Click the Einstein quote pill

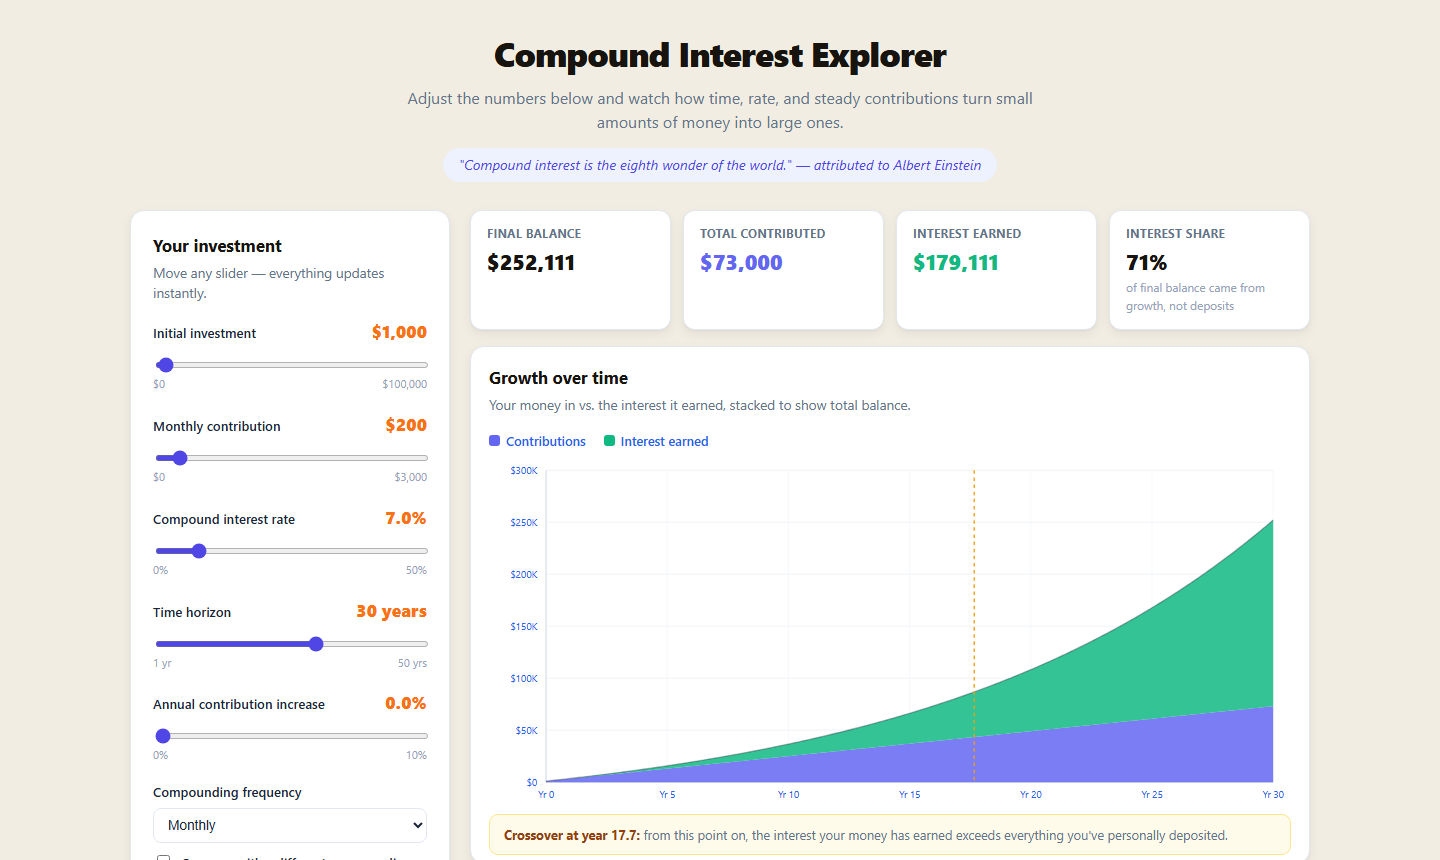(x=720, y=165)
